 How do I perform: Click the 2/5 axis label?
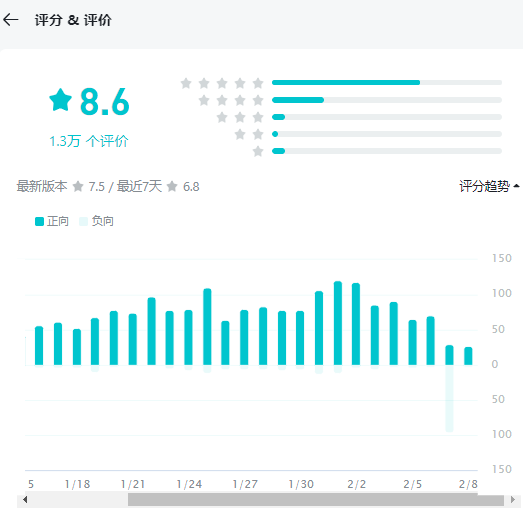[x=412, y=484]
